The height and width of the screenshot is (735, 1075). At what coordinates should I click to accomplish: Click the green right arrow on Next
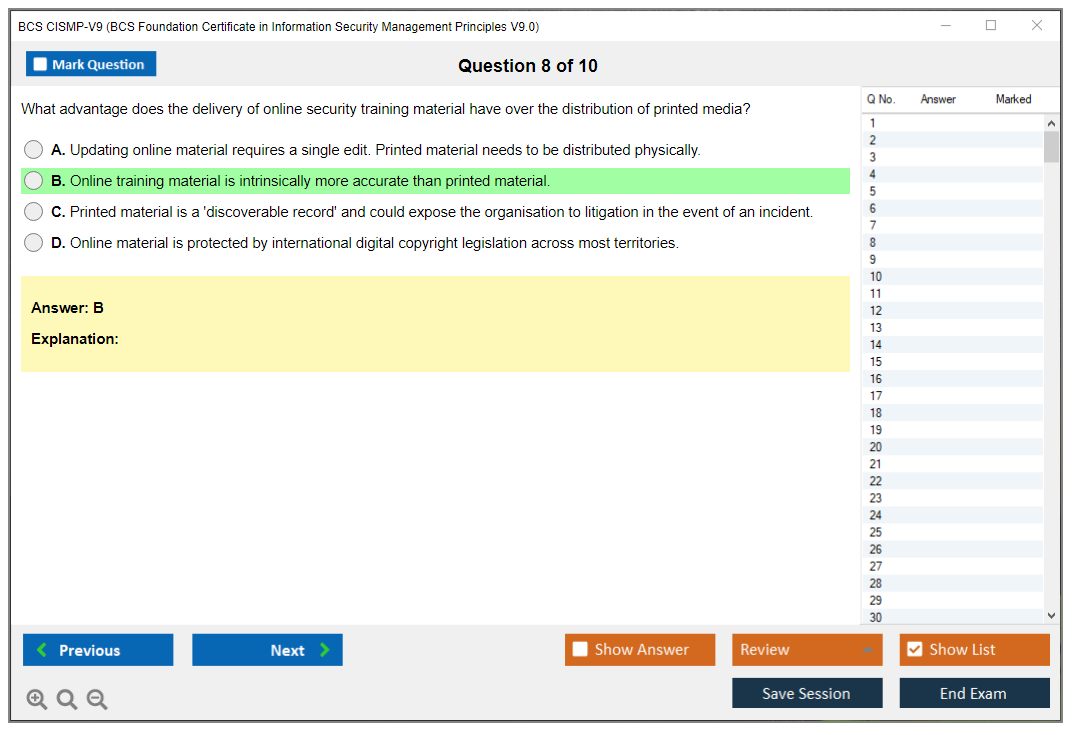coord(325,650)
